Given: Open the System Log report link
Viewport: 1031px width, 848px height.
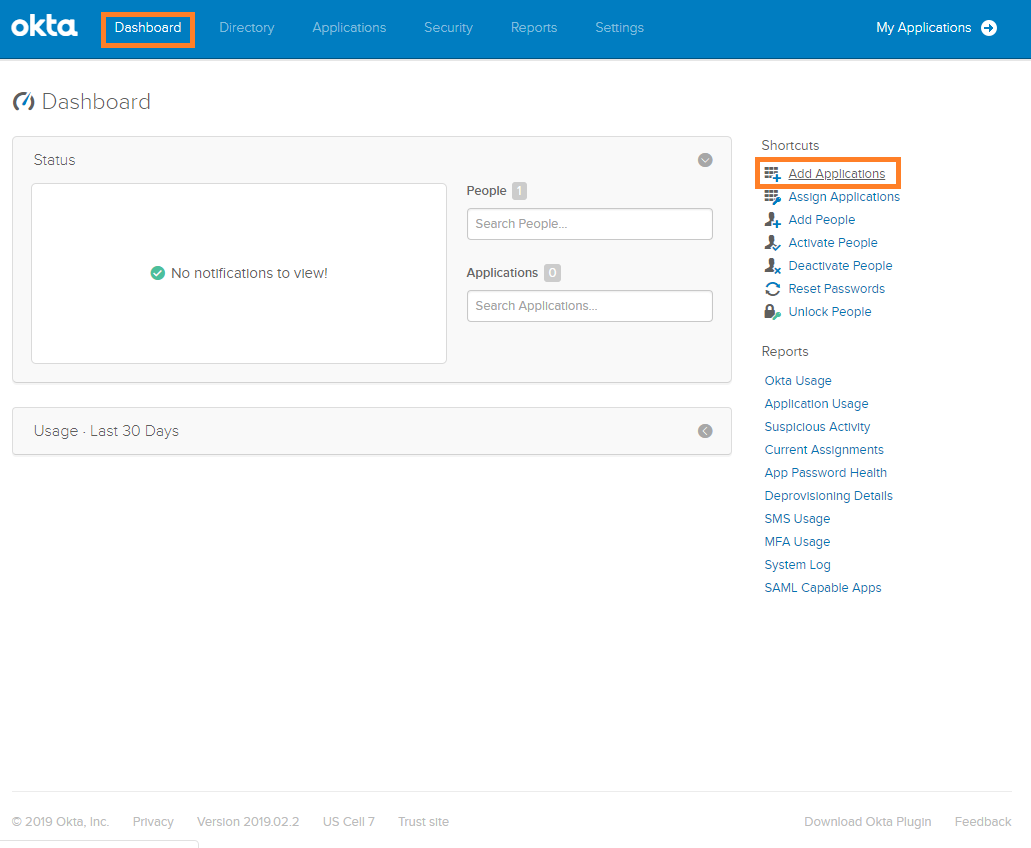Looking at the screenshot, I should [x=797, y=565].
